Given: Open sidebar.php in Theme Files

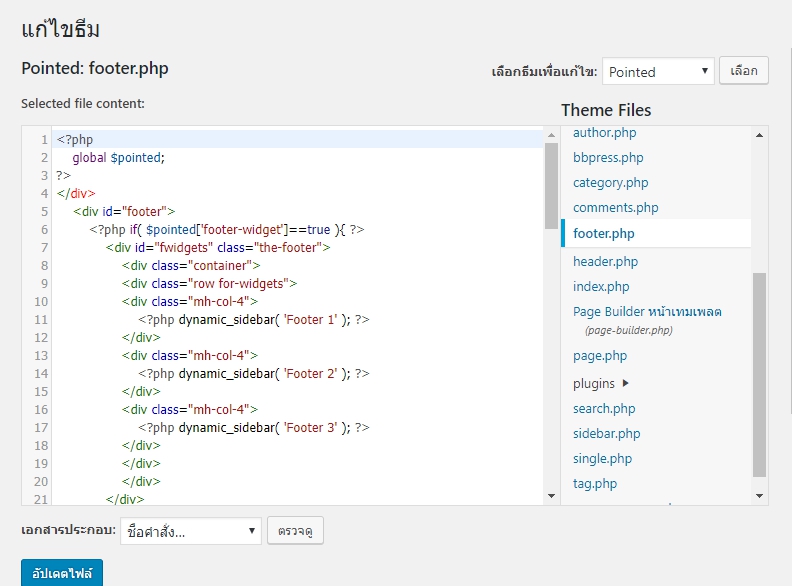Looking at the screenshot, I should (606, 433).
